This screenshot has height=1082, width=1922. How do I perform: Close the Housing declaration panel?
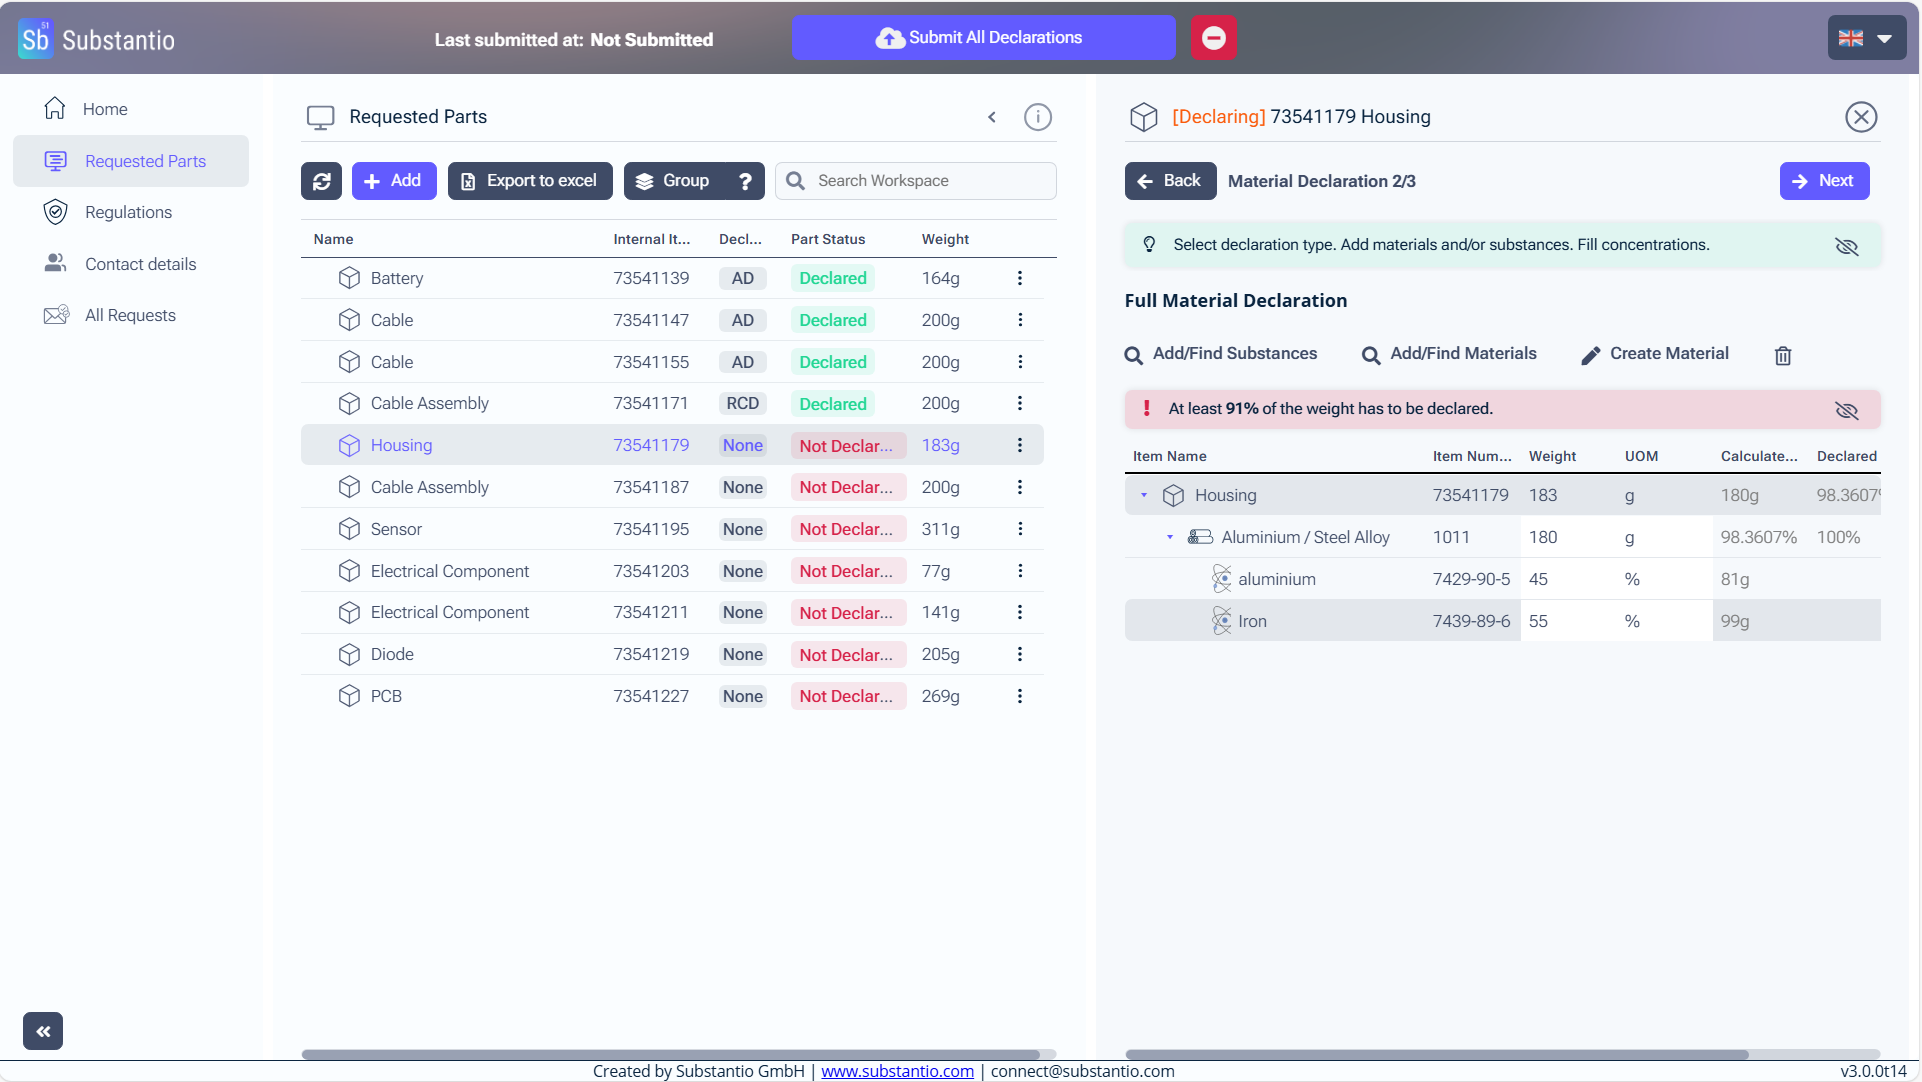point(1860,117)
